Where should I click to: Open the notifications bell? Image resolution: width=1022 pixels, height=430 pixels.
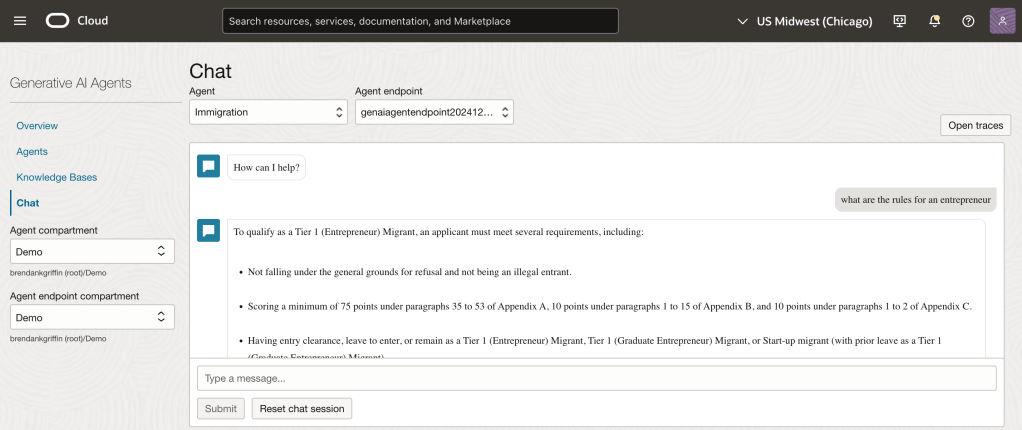[934, 21]
